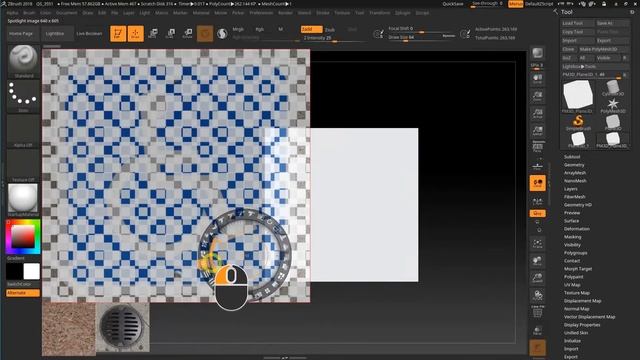This screenshot has width=640, height=360.
Task: Click the Rotate view icon
Action: click(x=538, y=295)
